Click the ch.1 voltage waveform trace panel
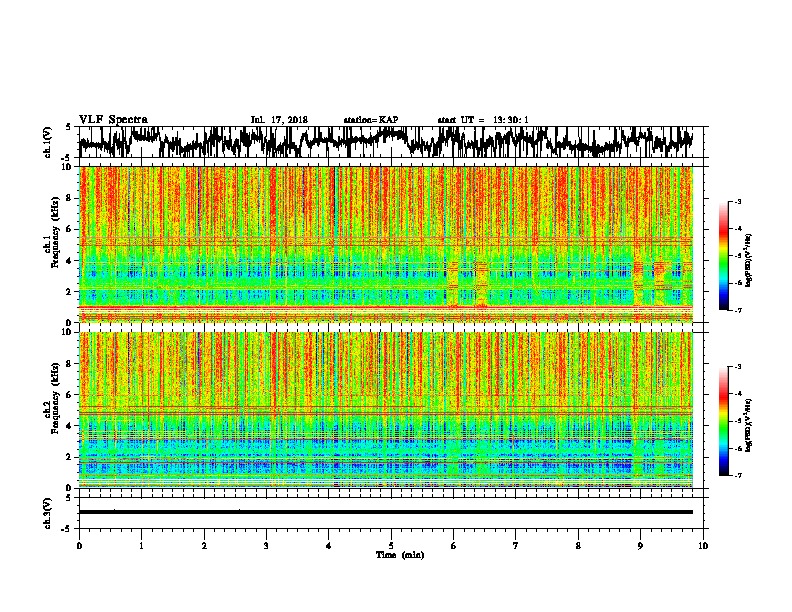 point(390,142)
